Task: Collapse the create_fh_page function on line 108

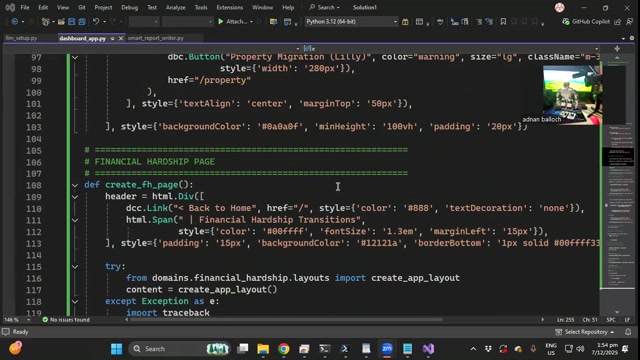Action: coord(75,185)
